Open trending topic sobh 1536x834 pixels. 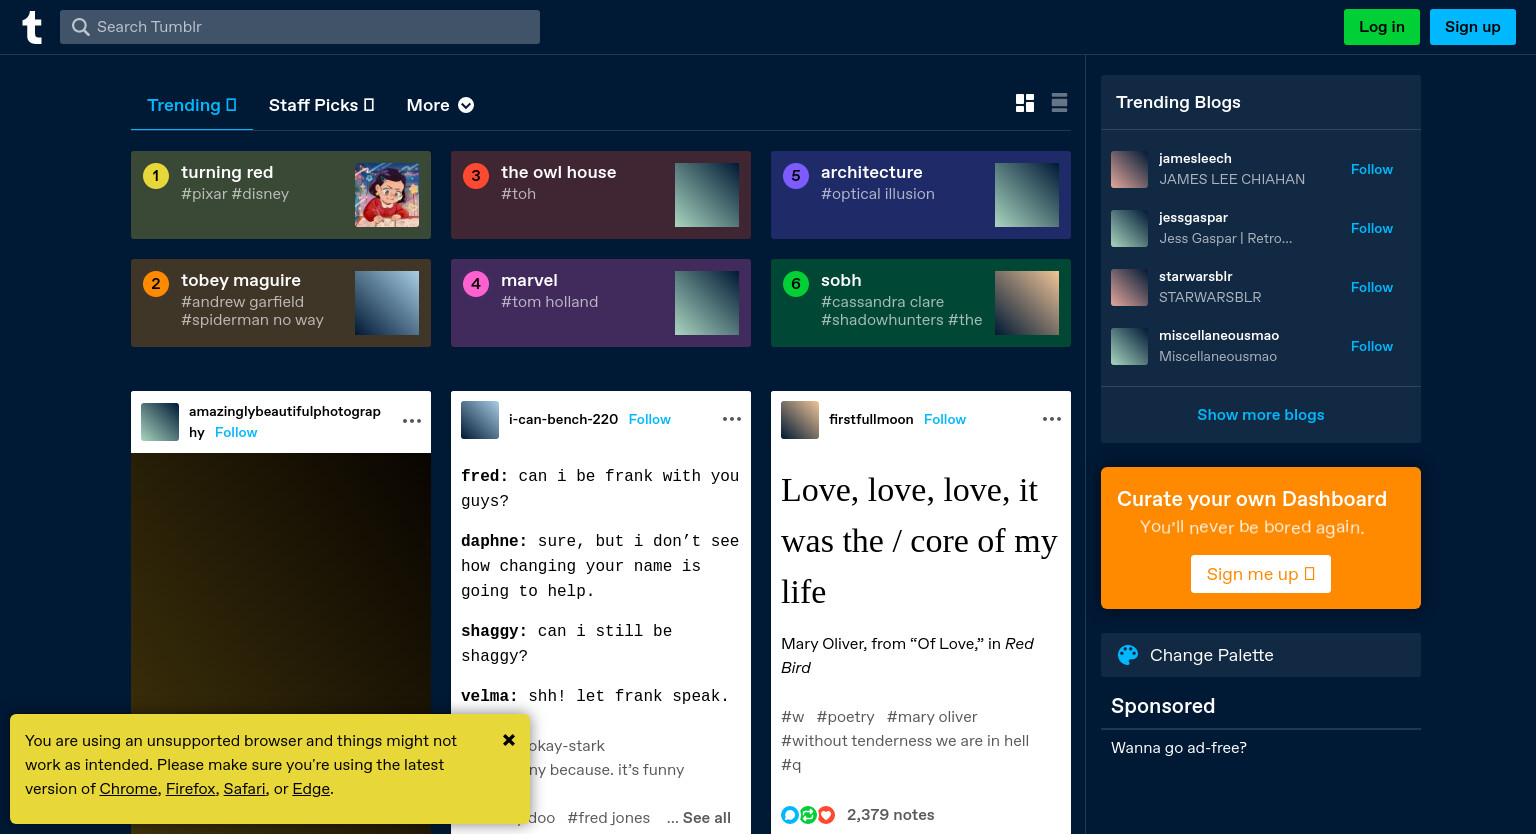tap(921, 303)
